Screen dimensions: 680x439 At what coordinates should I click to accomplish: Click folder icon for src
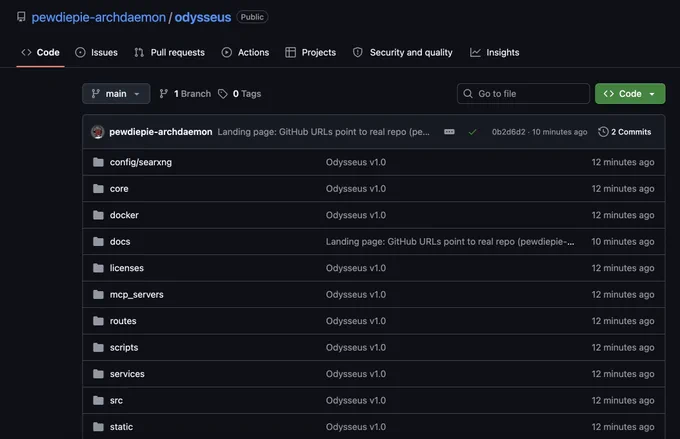(98, 400)
